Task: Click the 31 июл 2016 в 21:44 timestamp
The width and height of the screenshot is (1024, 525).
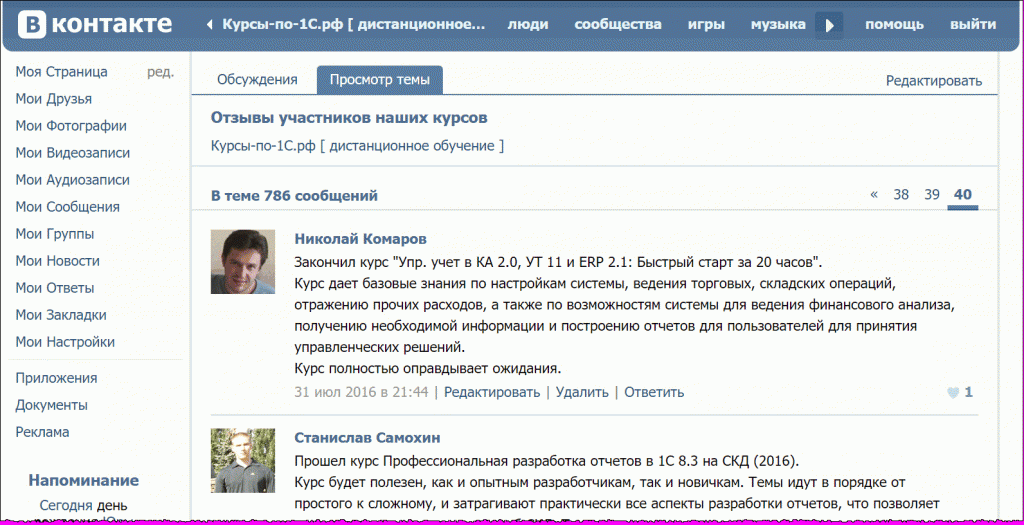Action: tap(361, 392)
